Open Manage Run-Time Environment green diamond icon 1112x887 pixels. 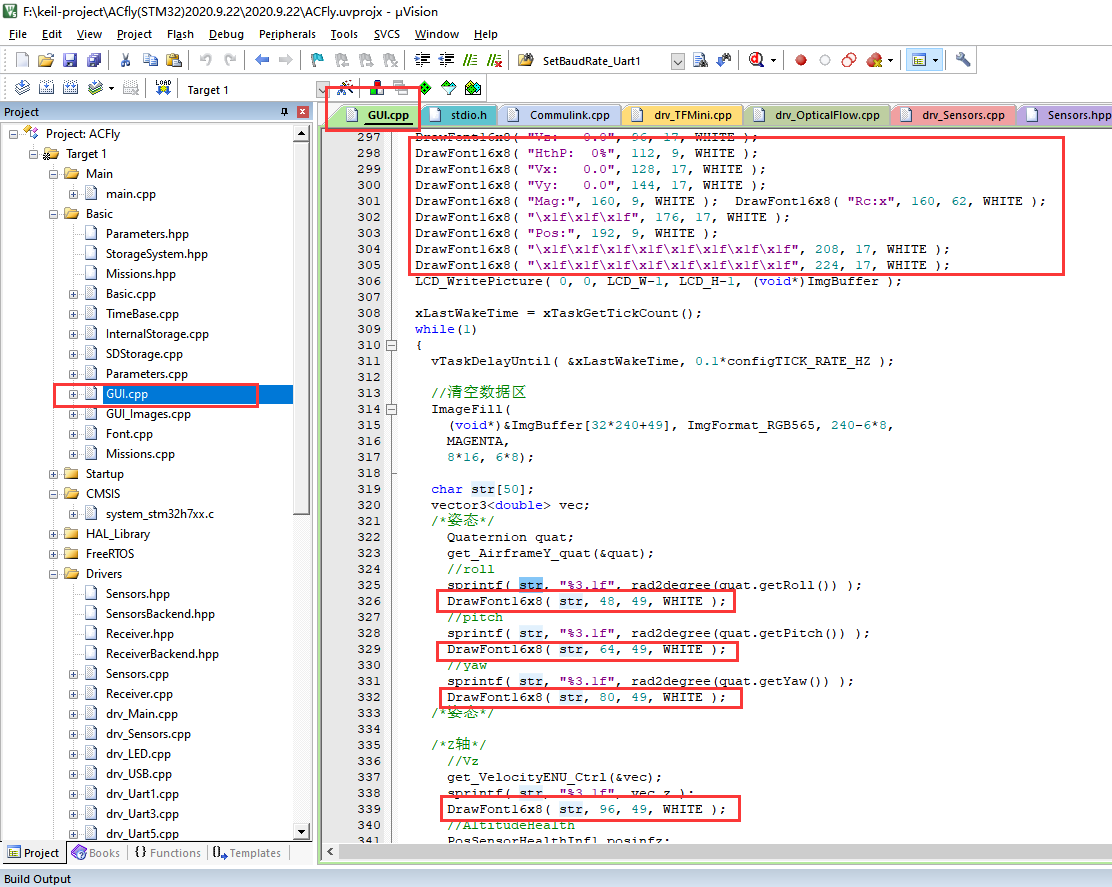point(425,88)
